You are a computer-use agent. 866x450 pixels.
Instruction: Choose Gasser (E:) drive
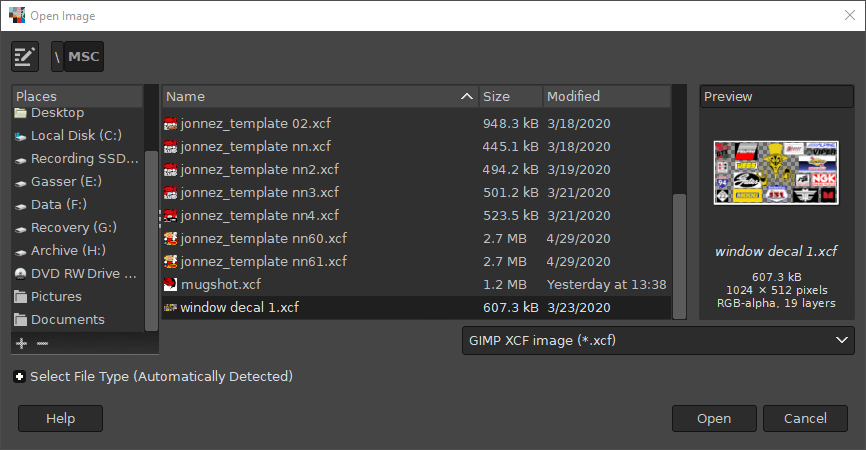66,181
